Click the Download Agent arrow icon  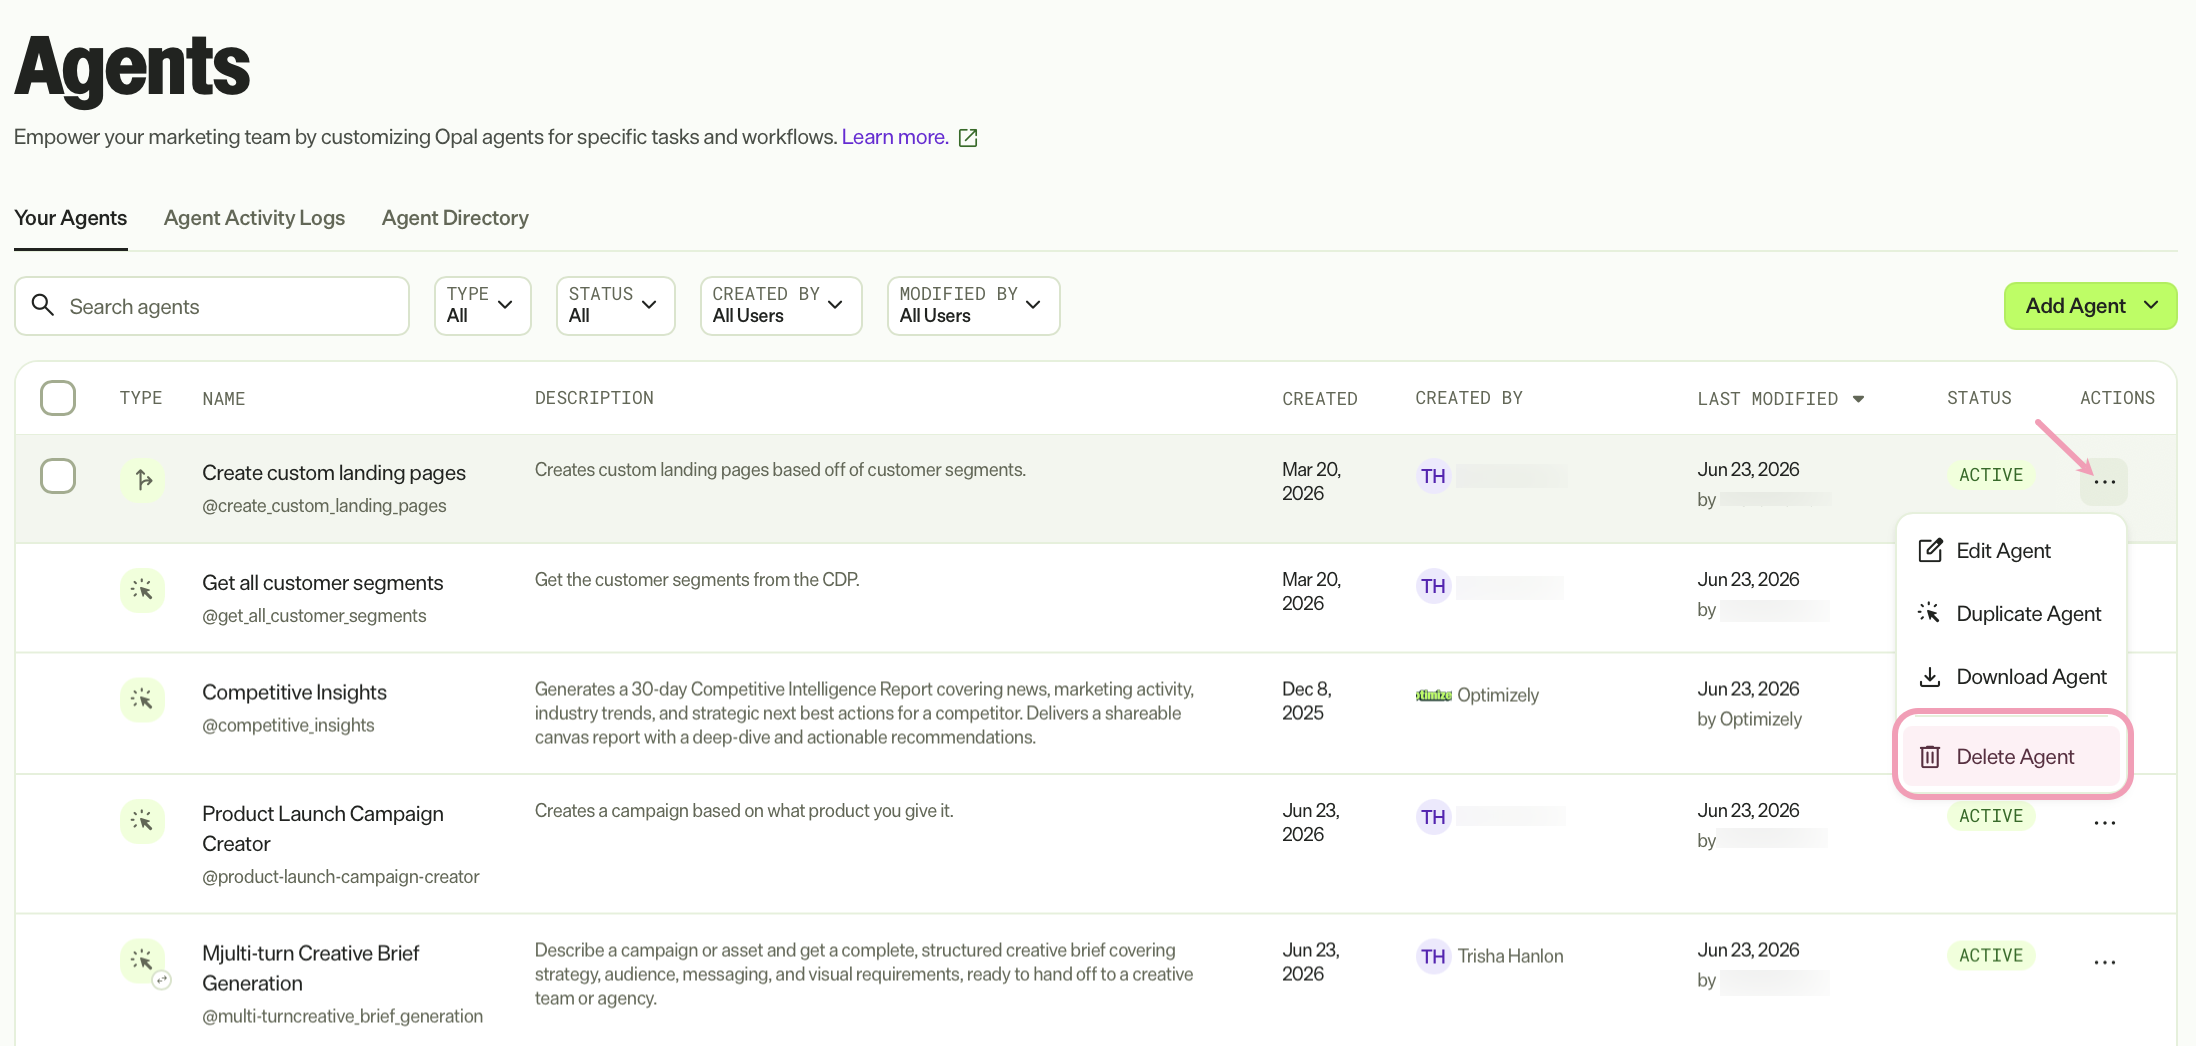1930,677
